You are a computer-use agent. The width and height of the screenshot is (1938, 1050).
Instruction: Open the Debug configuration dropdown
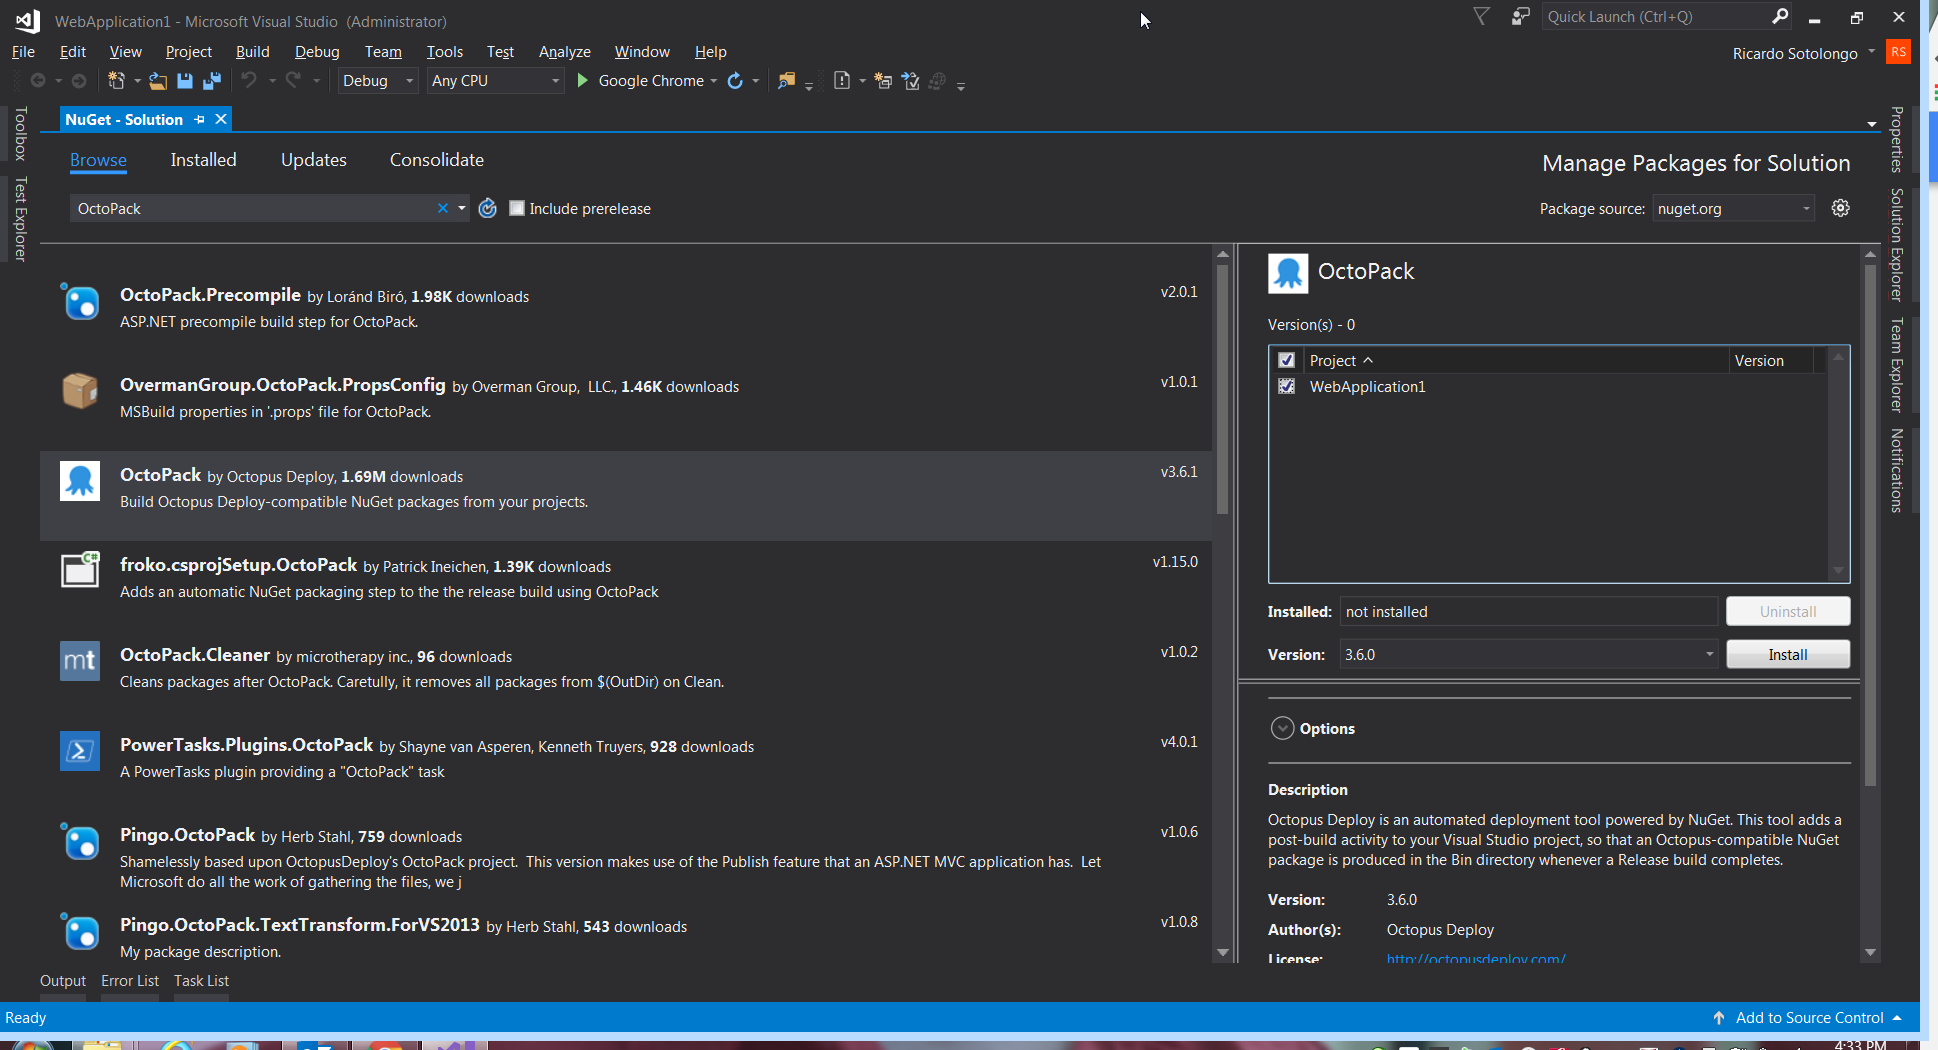pos(377,81)
